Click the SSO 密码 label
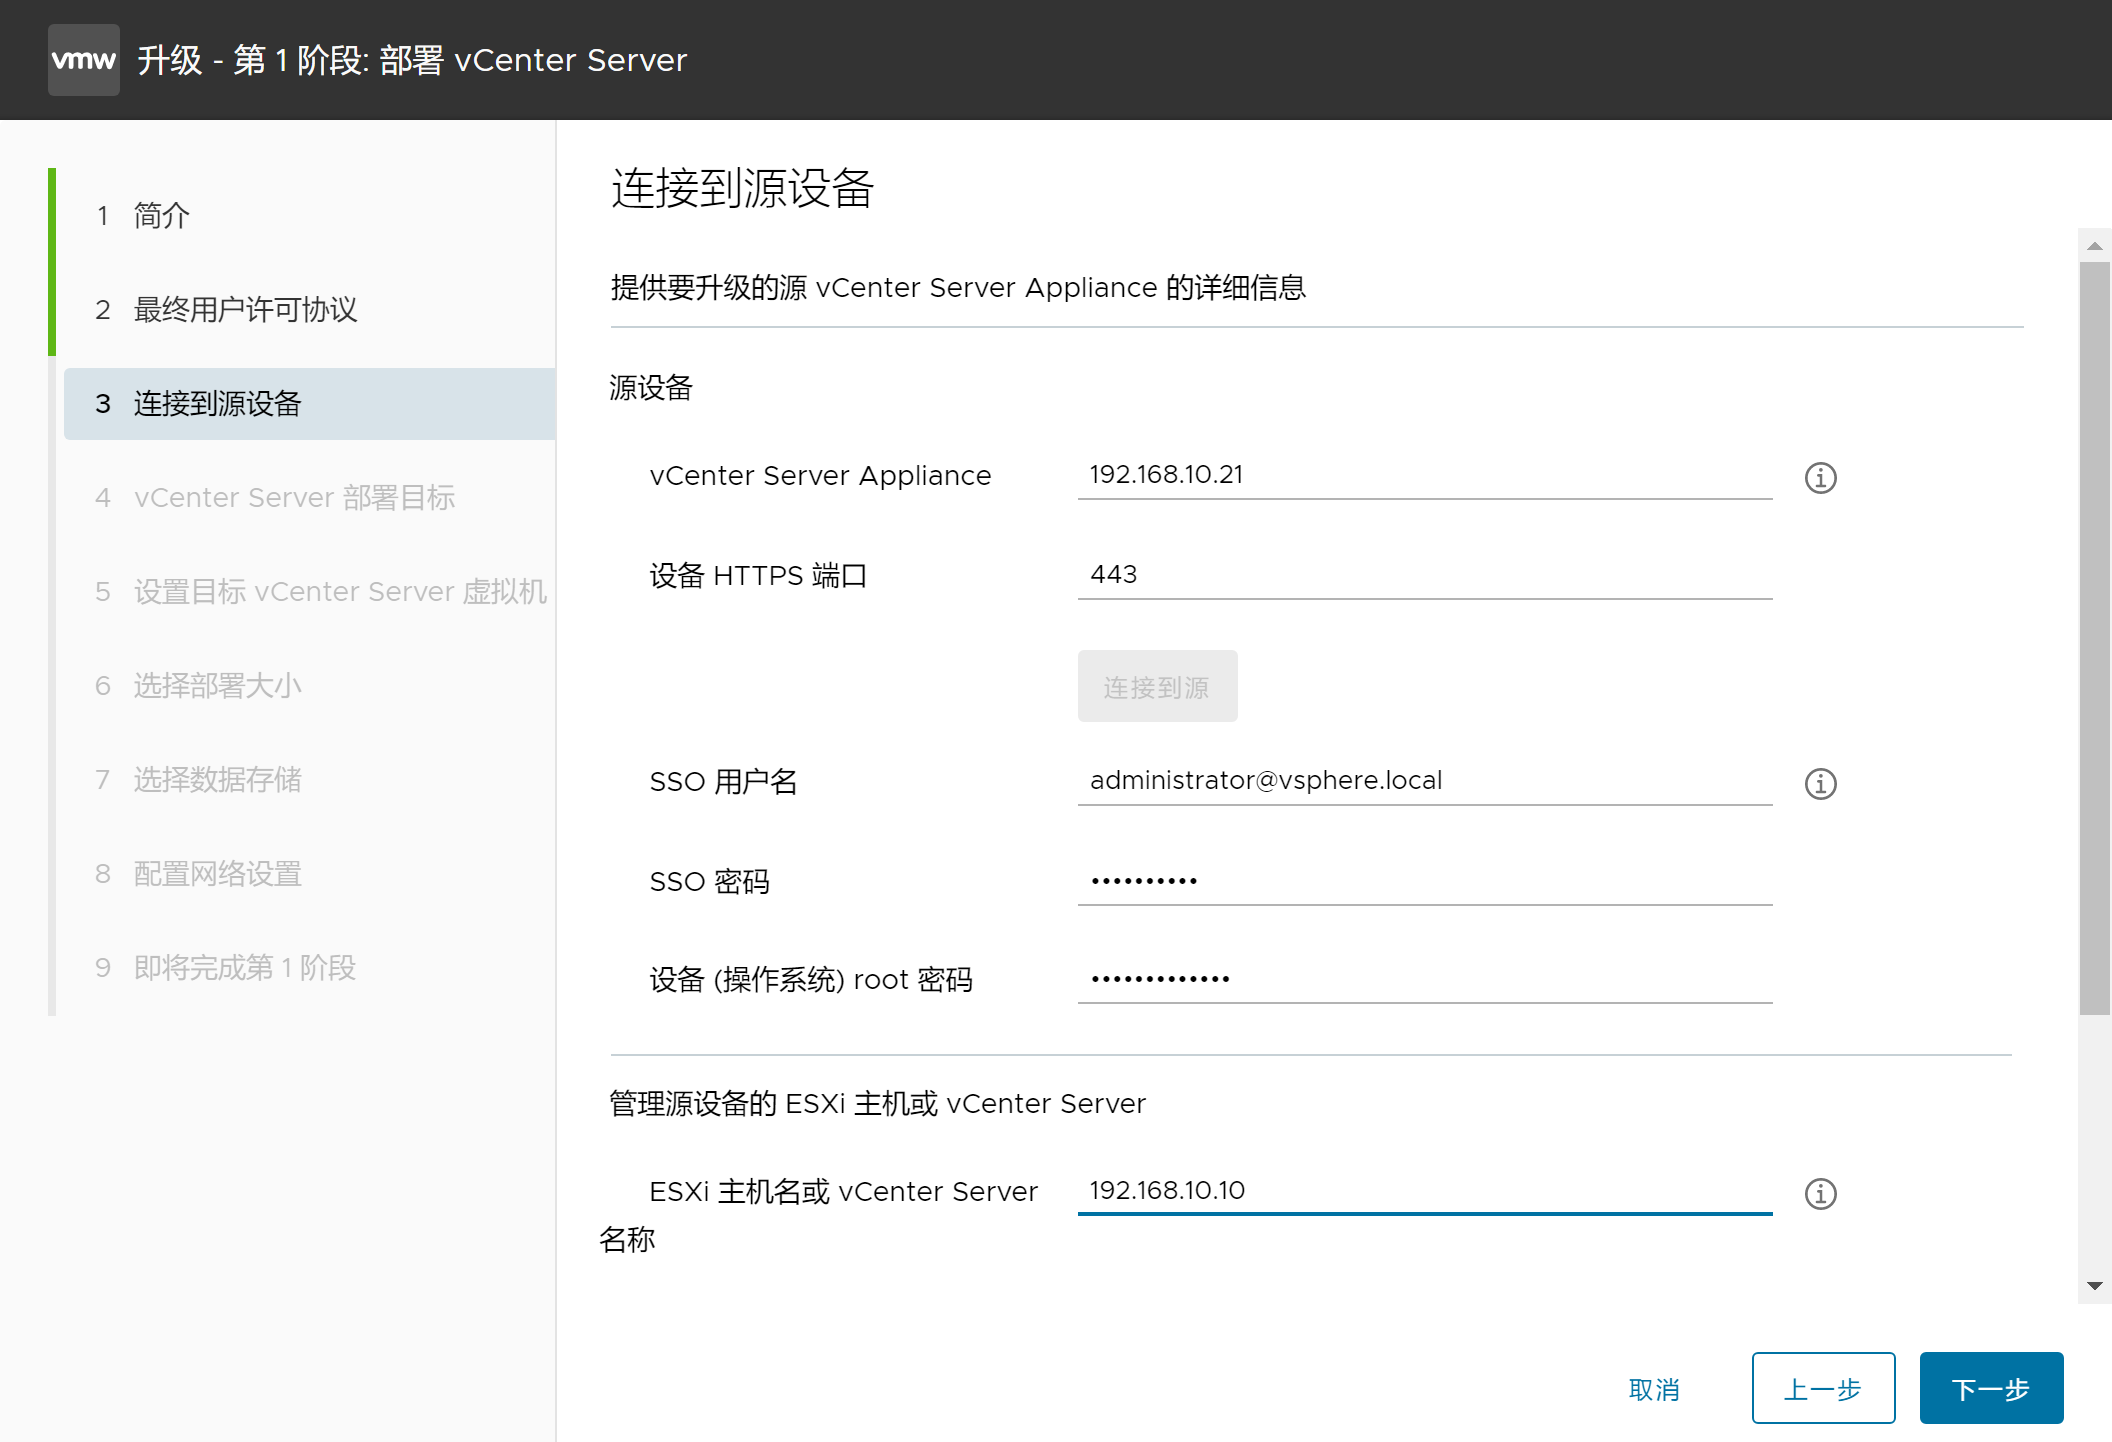This screenshot has height=1442, width=2112. [709, 882]
